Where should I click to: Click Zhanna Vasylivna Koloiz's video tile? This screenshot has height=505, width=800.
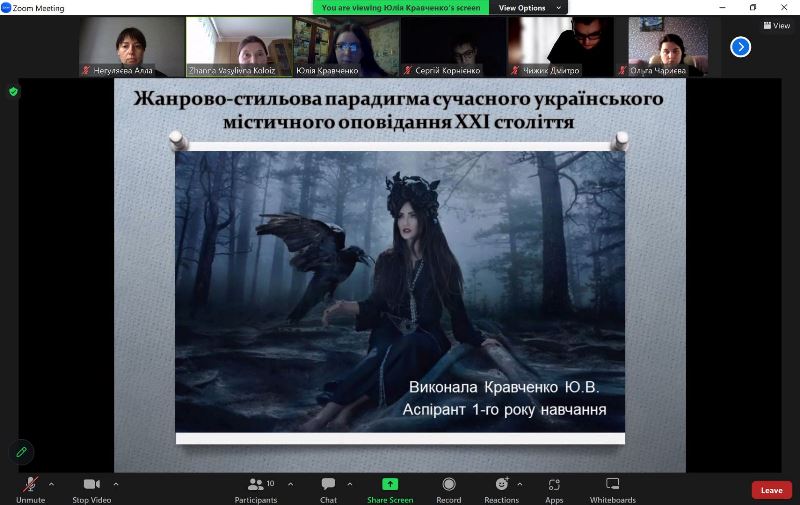tap(239, 46)
